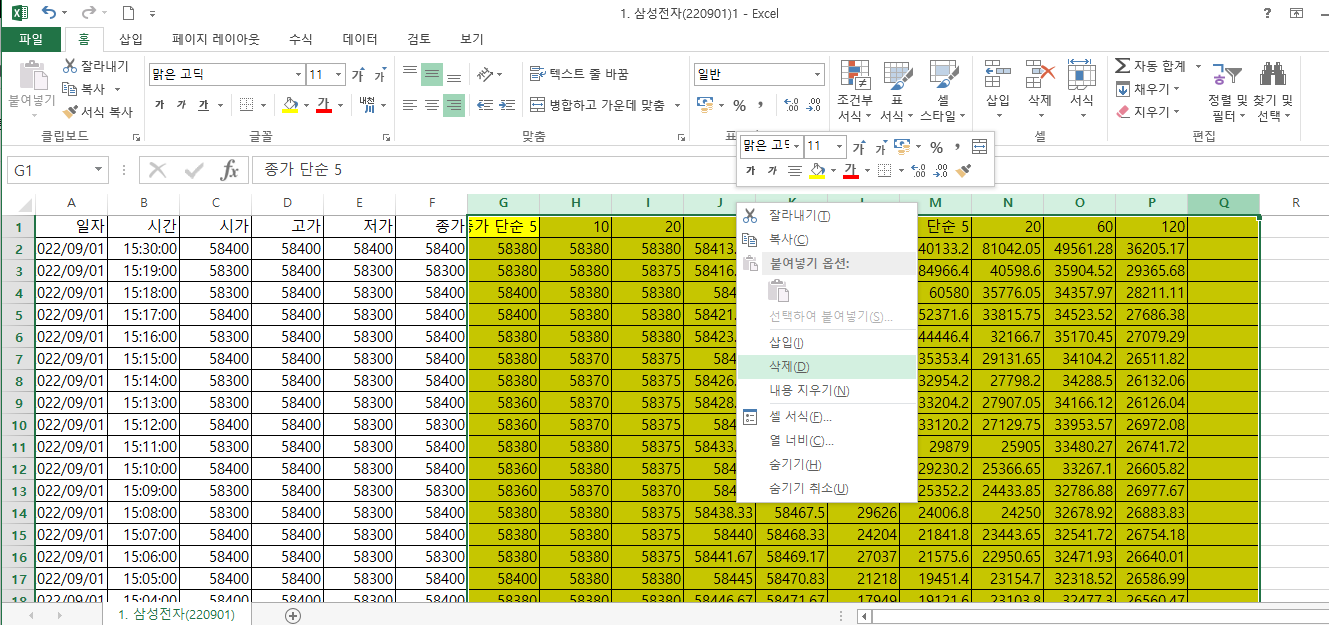Click the ribbon Increase Decimal button
This screenshot has height=625, width=1329.
(x=791, y=105)
